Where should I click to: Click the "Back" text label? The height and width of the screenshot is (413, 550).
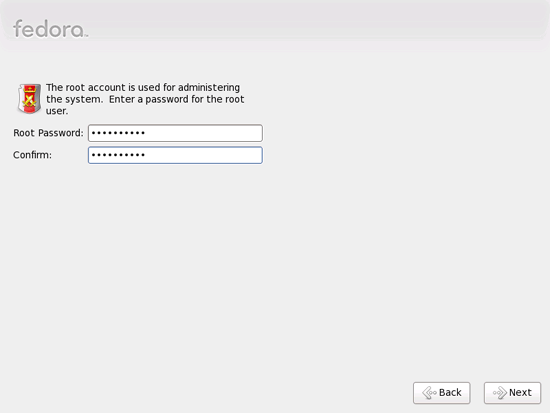[450, 393]
